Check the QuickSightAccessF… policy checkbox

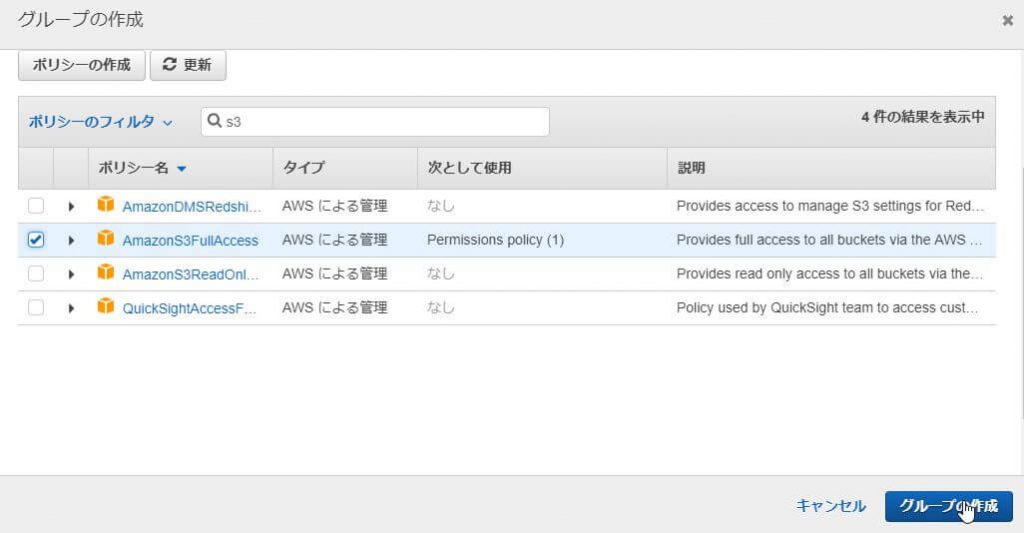(36, 308)
